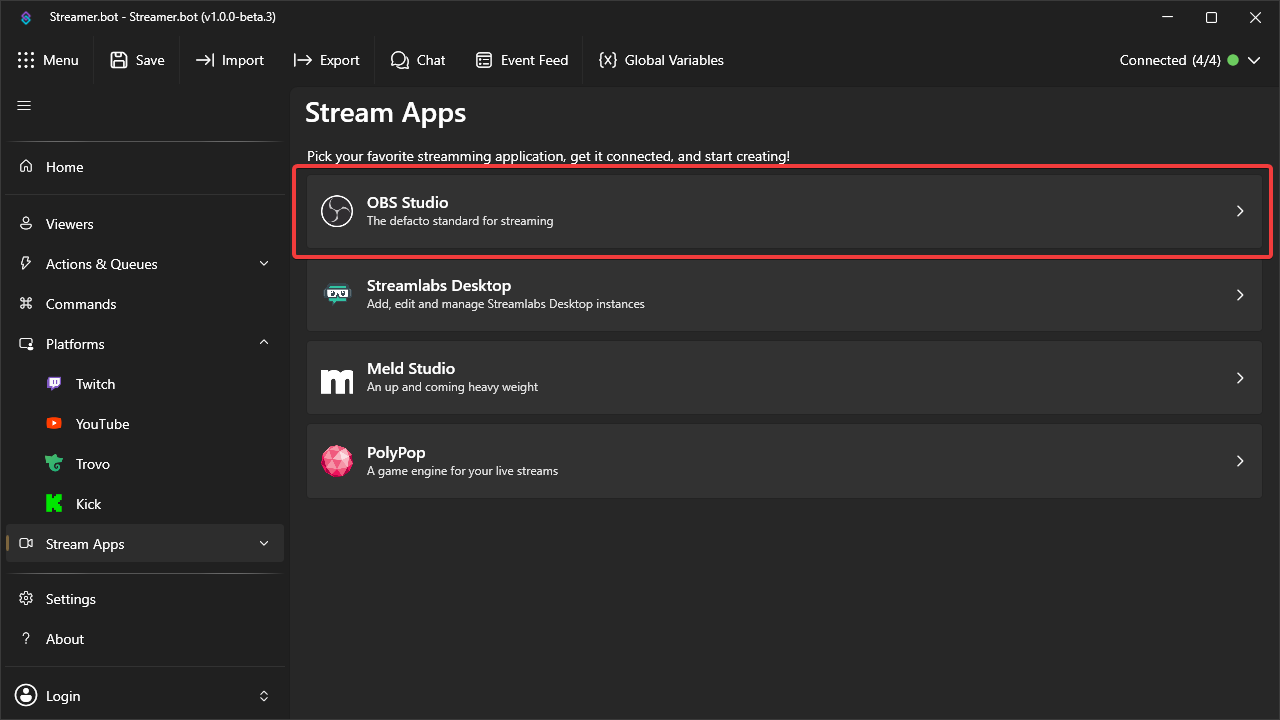Collapse the sidebar with the hamburger icon

tap(23, 104)
